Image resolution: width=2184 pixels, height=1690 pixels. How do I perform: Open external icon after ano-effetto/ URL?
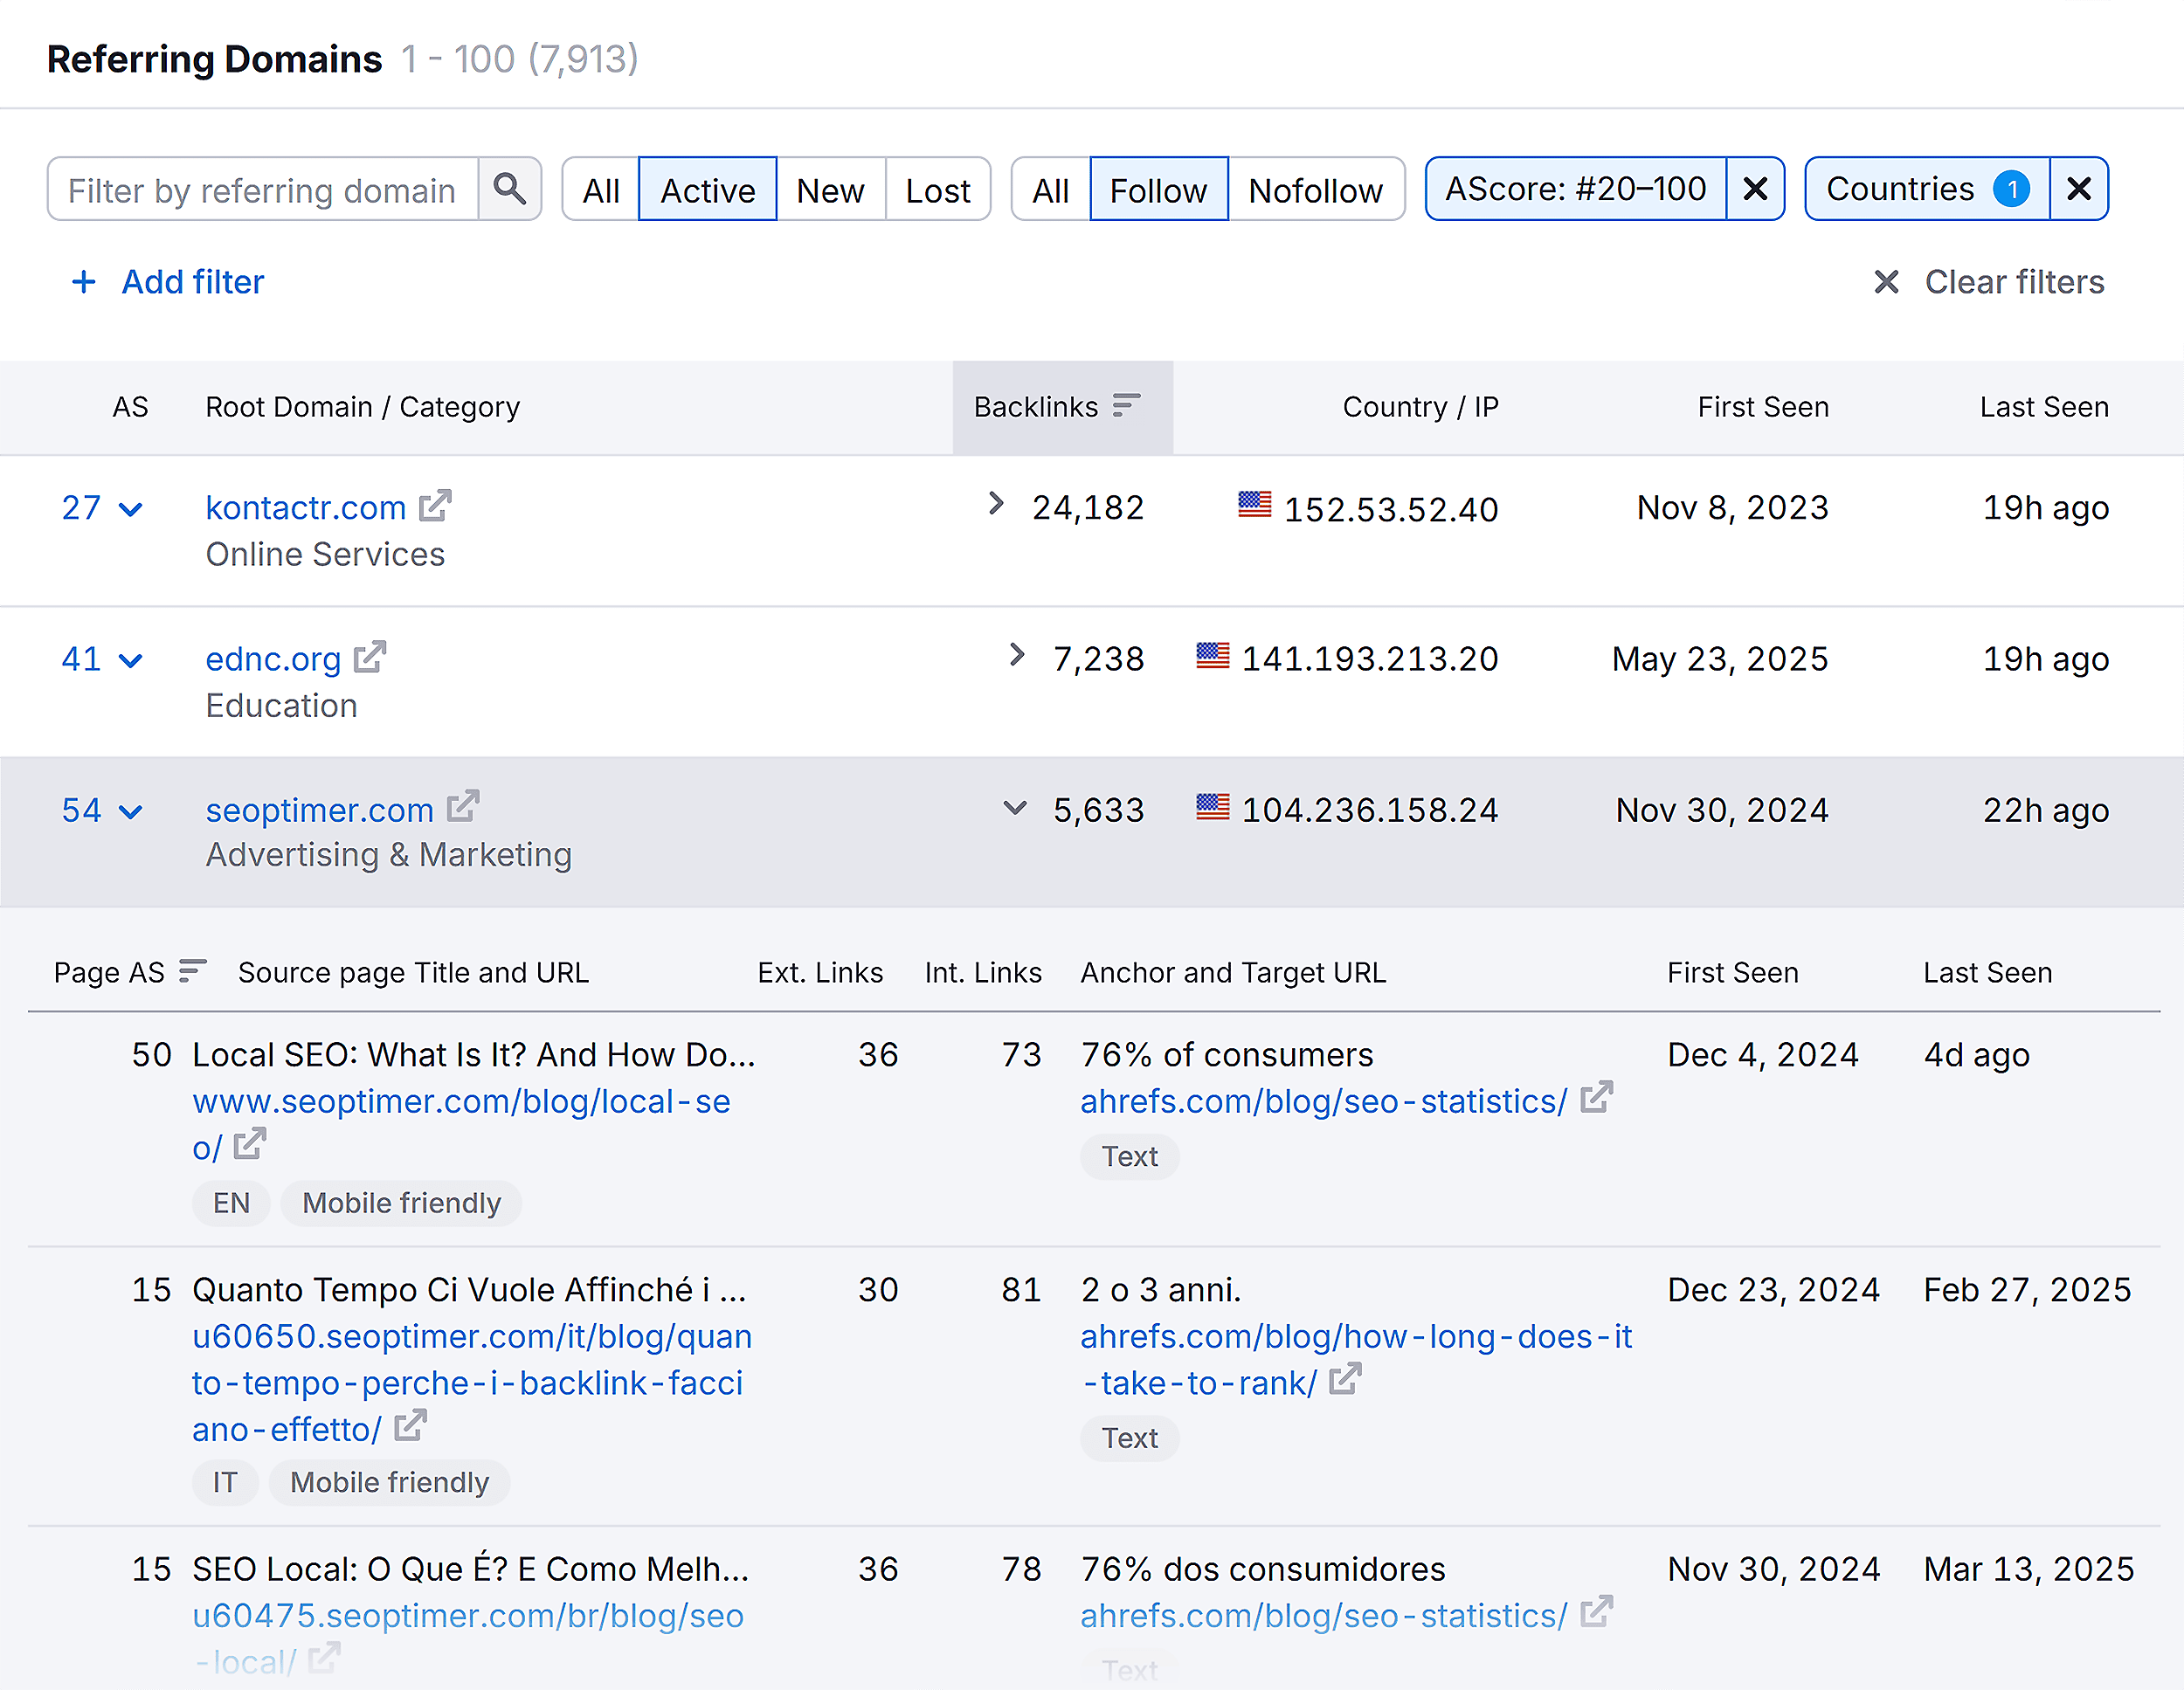[x=410, y=1425]
